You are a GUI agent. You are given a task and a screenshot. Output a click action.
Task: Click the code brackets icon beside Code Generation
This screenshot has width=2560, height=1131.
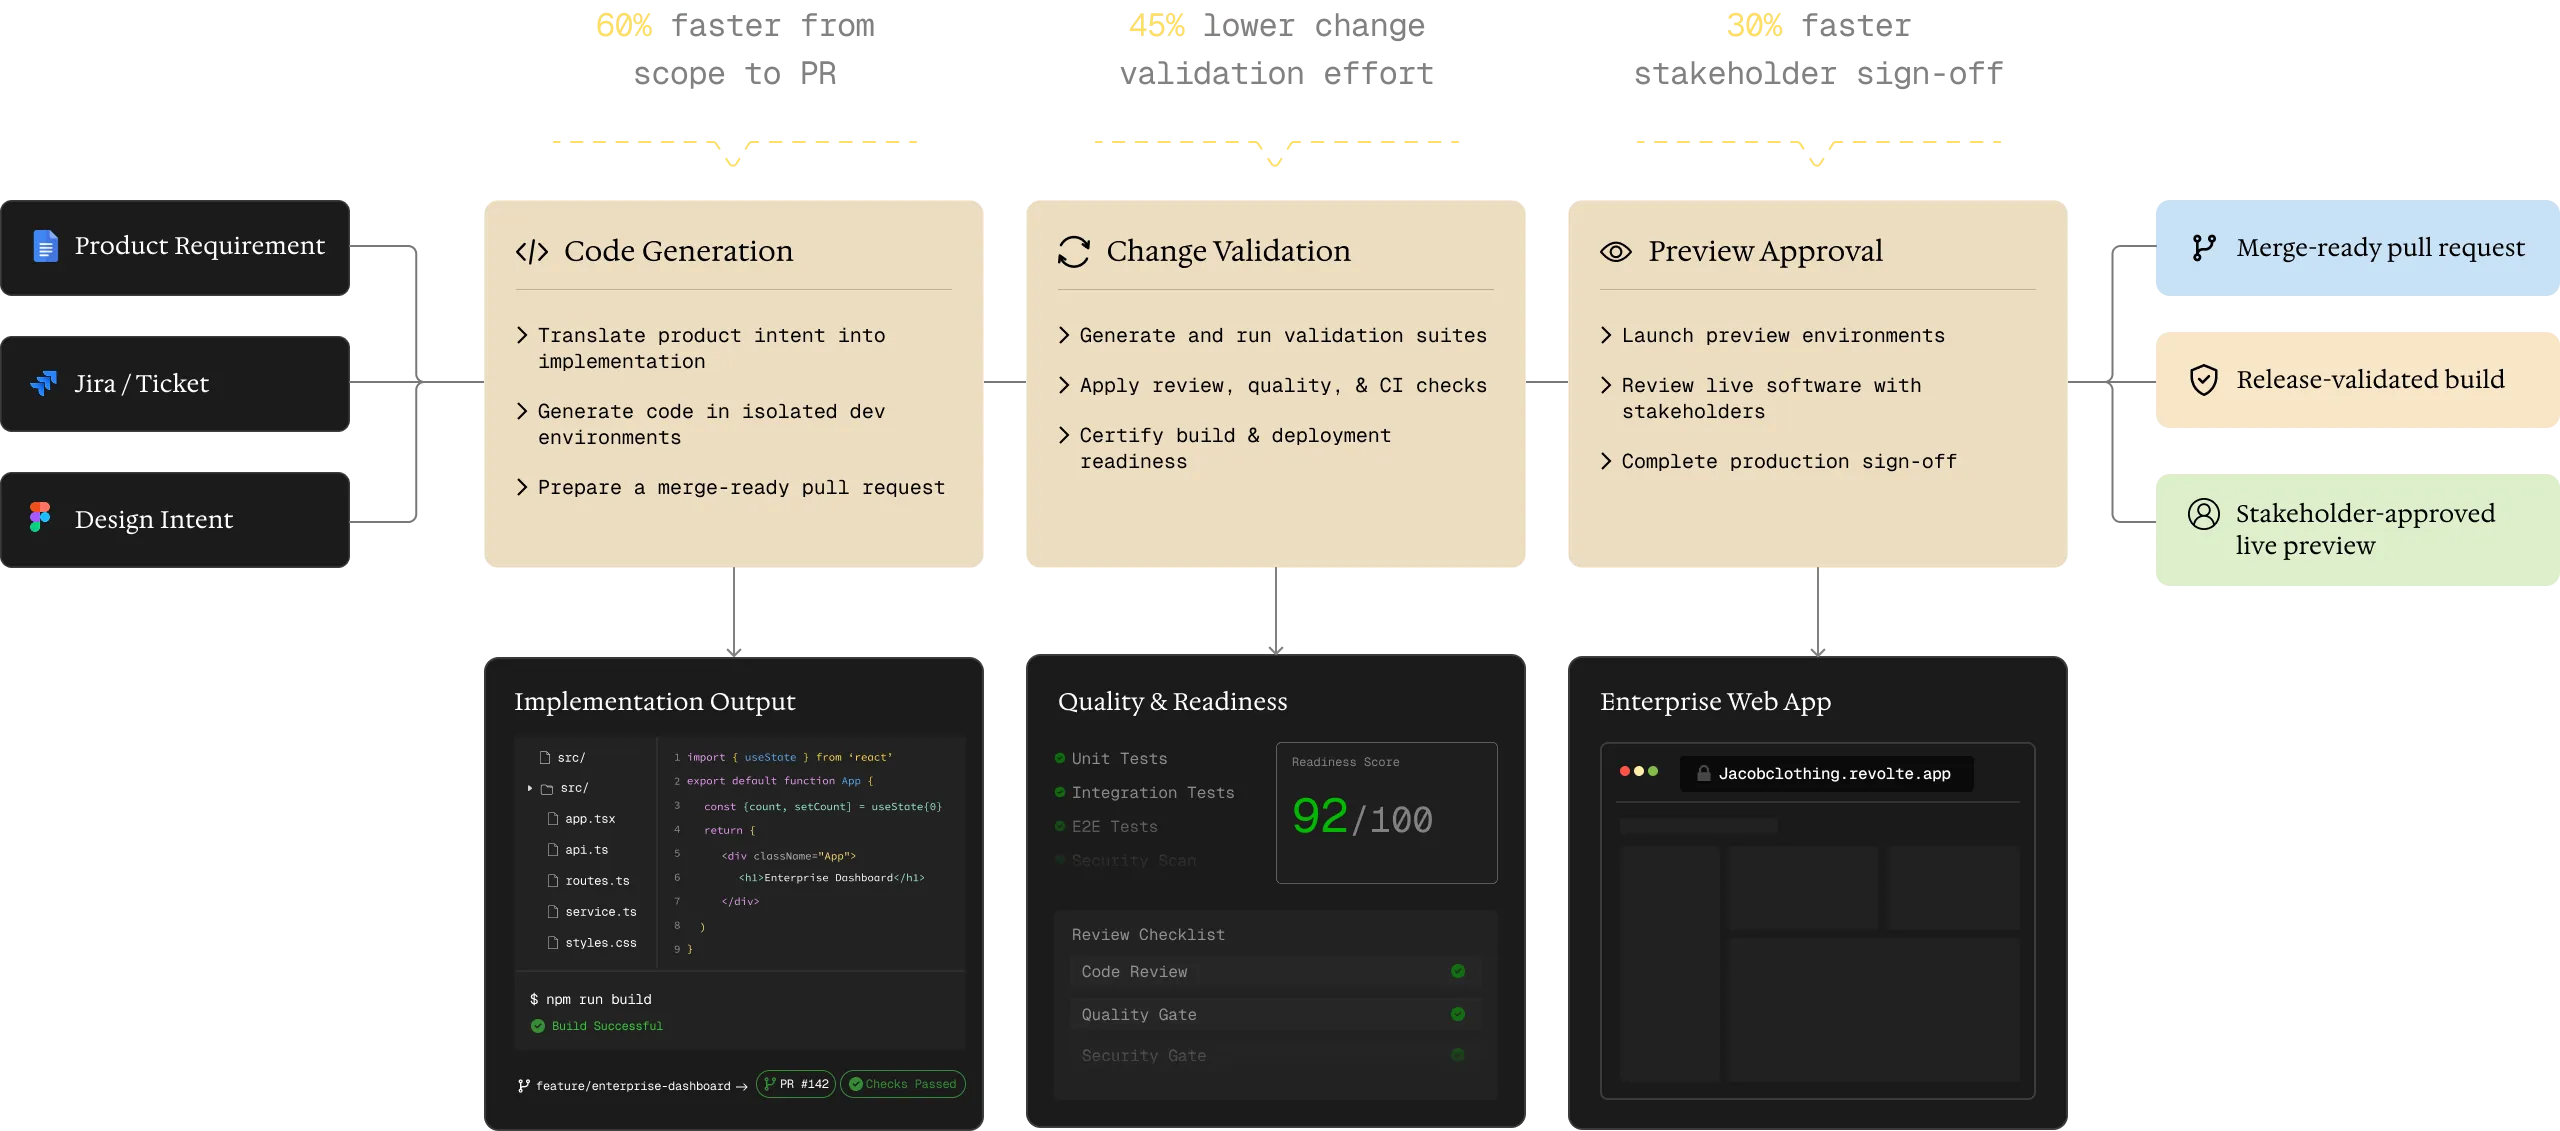(x=532, y=252)
